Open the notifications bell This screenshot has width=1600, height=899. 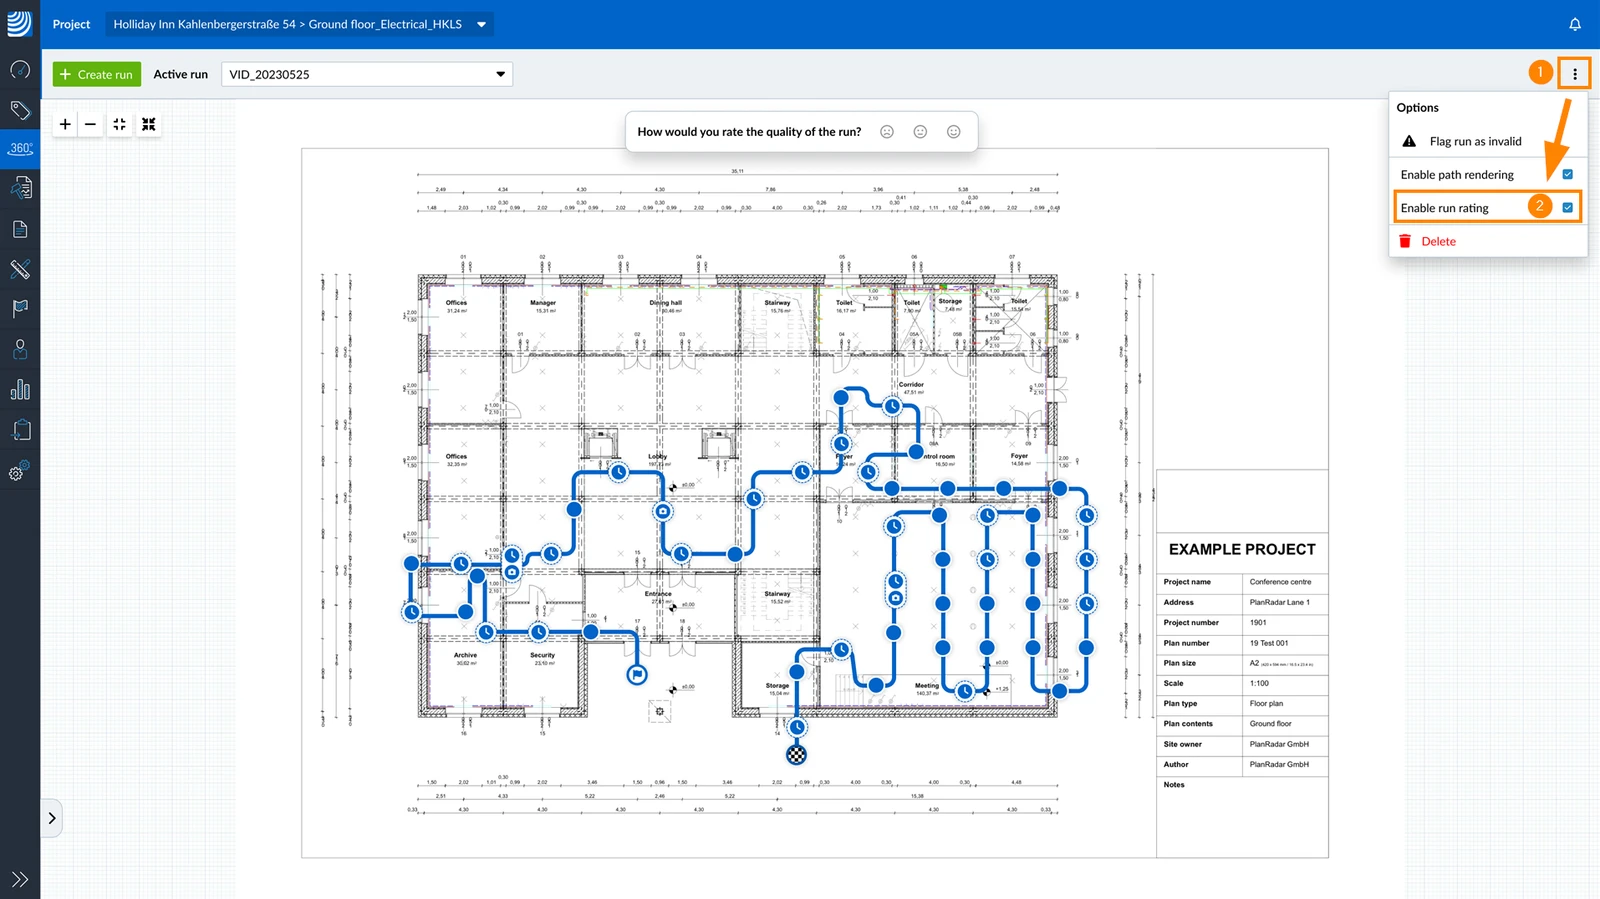(1575, 24)
